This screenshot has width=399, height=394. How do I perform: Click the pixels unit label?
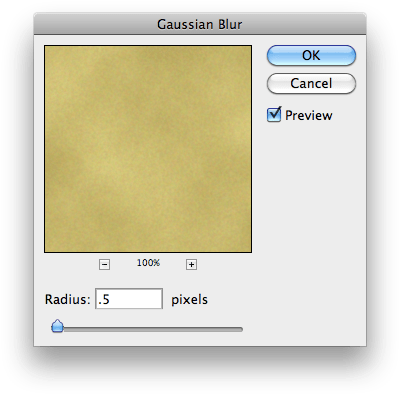[x=189, y=300]
